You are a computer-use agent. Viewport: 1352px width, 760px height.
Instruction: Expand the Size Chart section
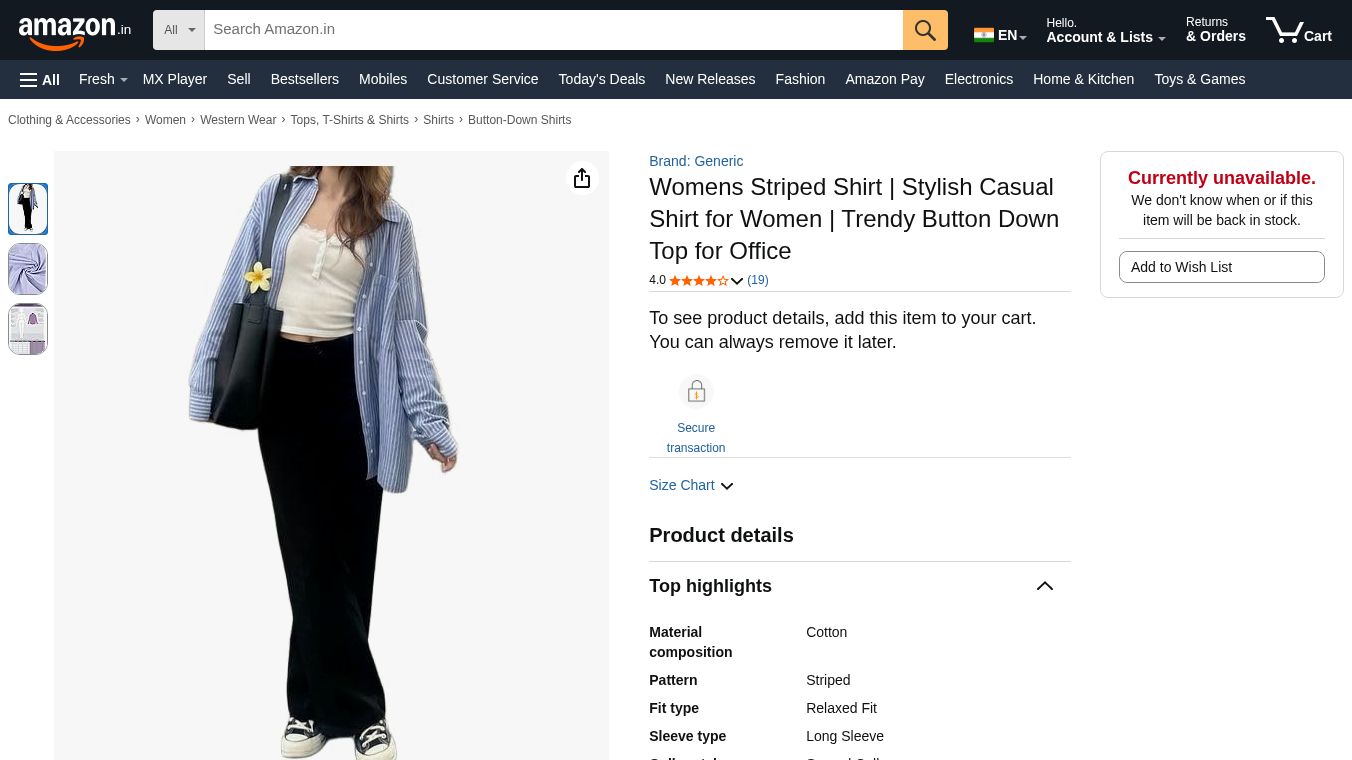coord(691,486)
